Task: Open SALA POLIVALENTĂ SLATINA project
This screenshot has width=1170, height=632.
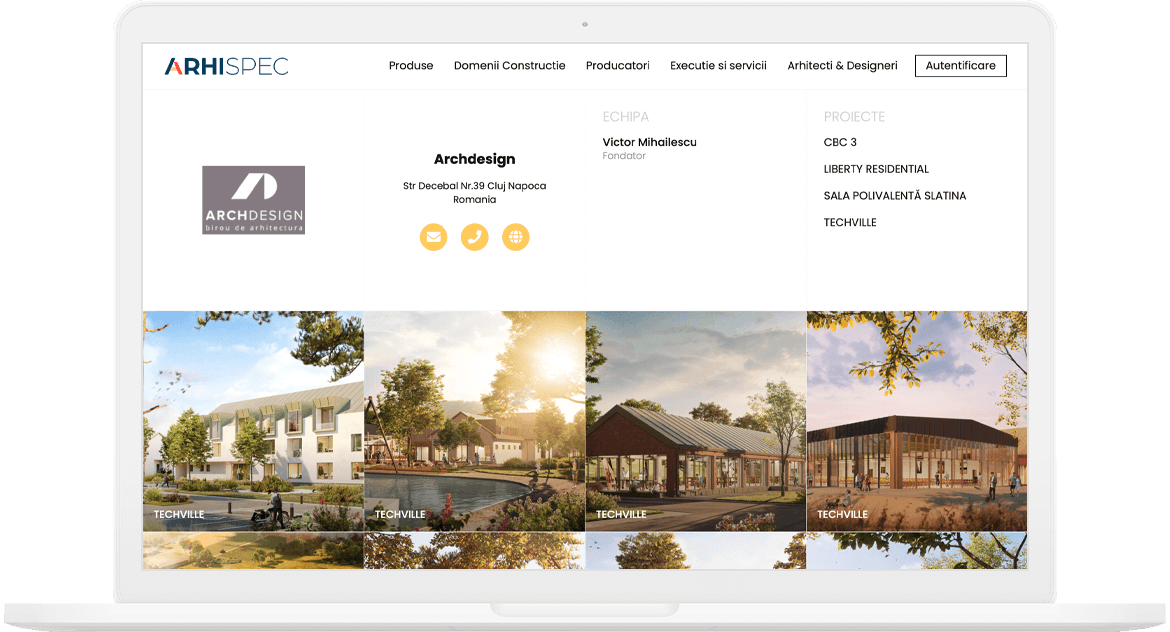Action: tap(894, 196)
